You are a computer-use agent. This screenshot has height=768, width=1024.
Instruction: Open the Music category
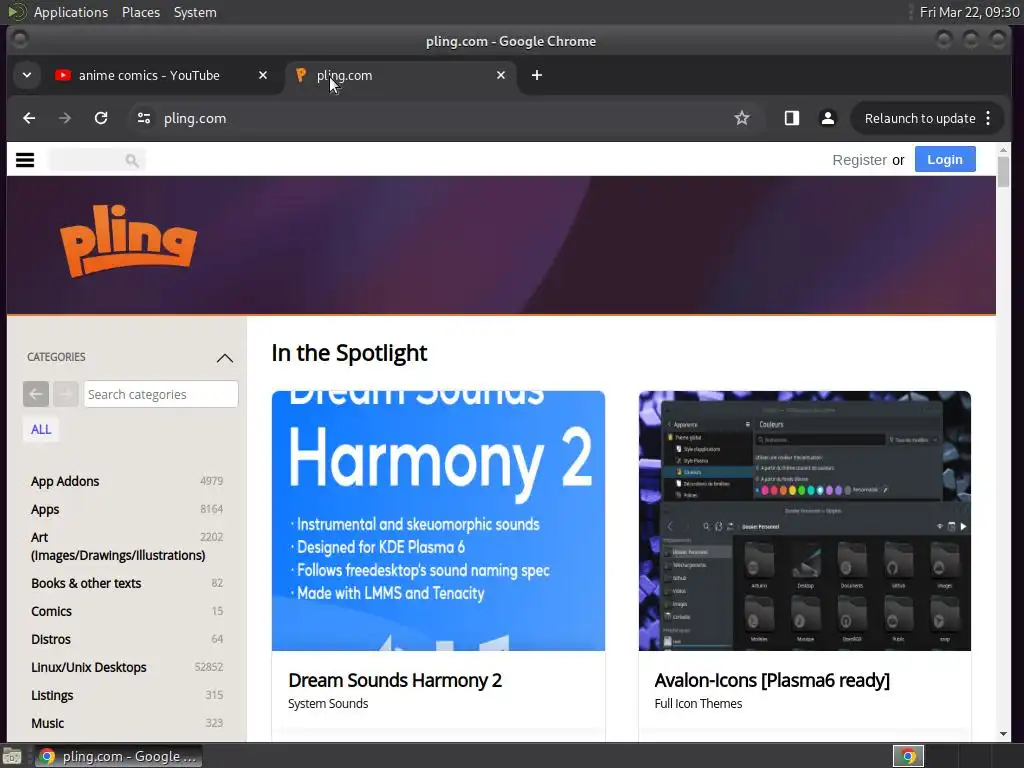pos(48,724)
